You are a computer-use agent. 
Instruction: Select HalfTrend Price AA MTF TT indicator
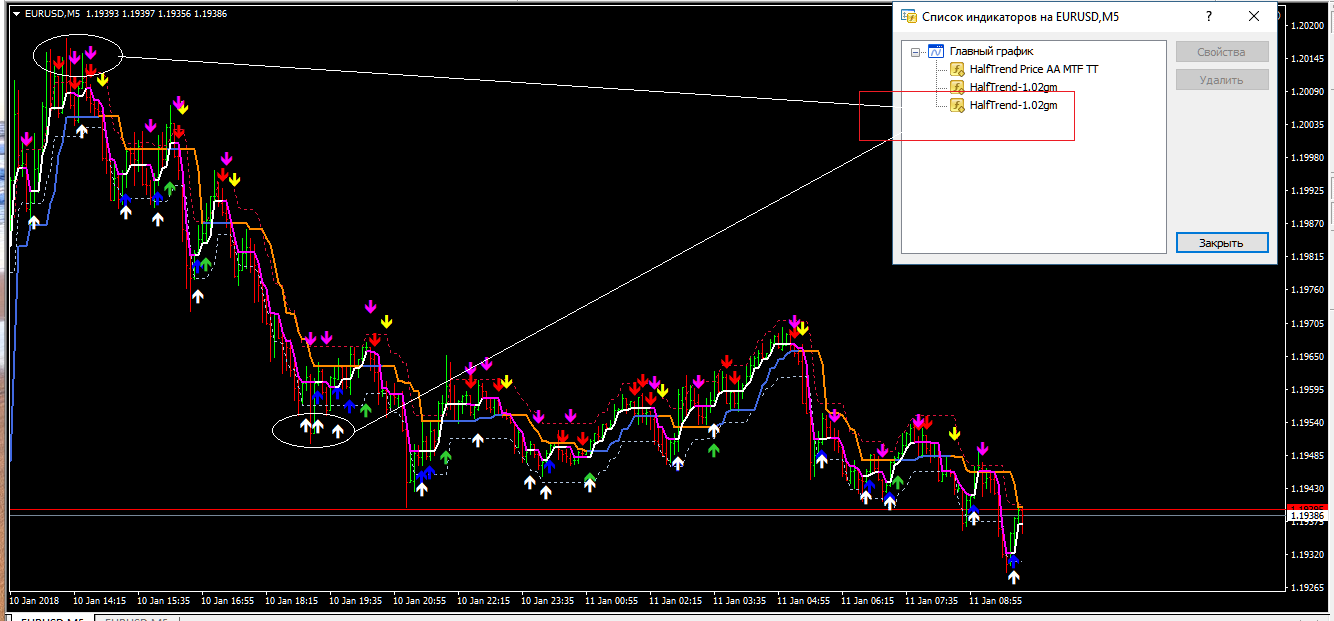tap(1034, 69)
